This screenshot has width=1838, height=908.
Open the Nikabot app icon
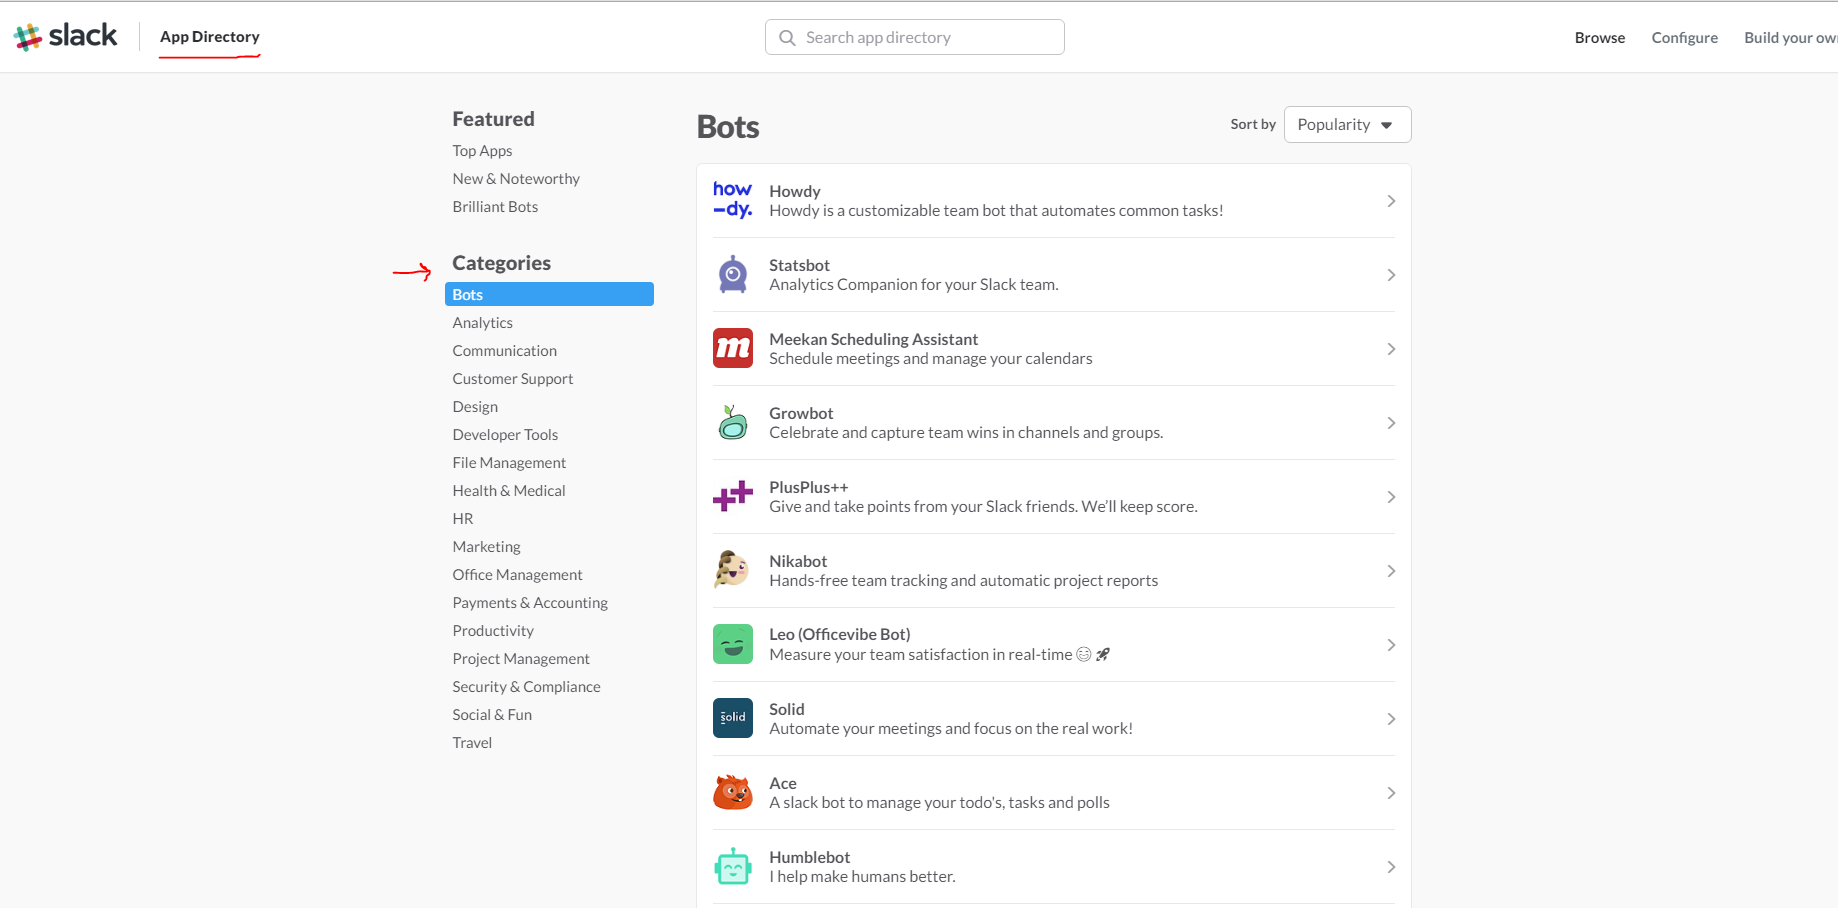(732, 570)
